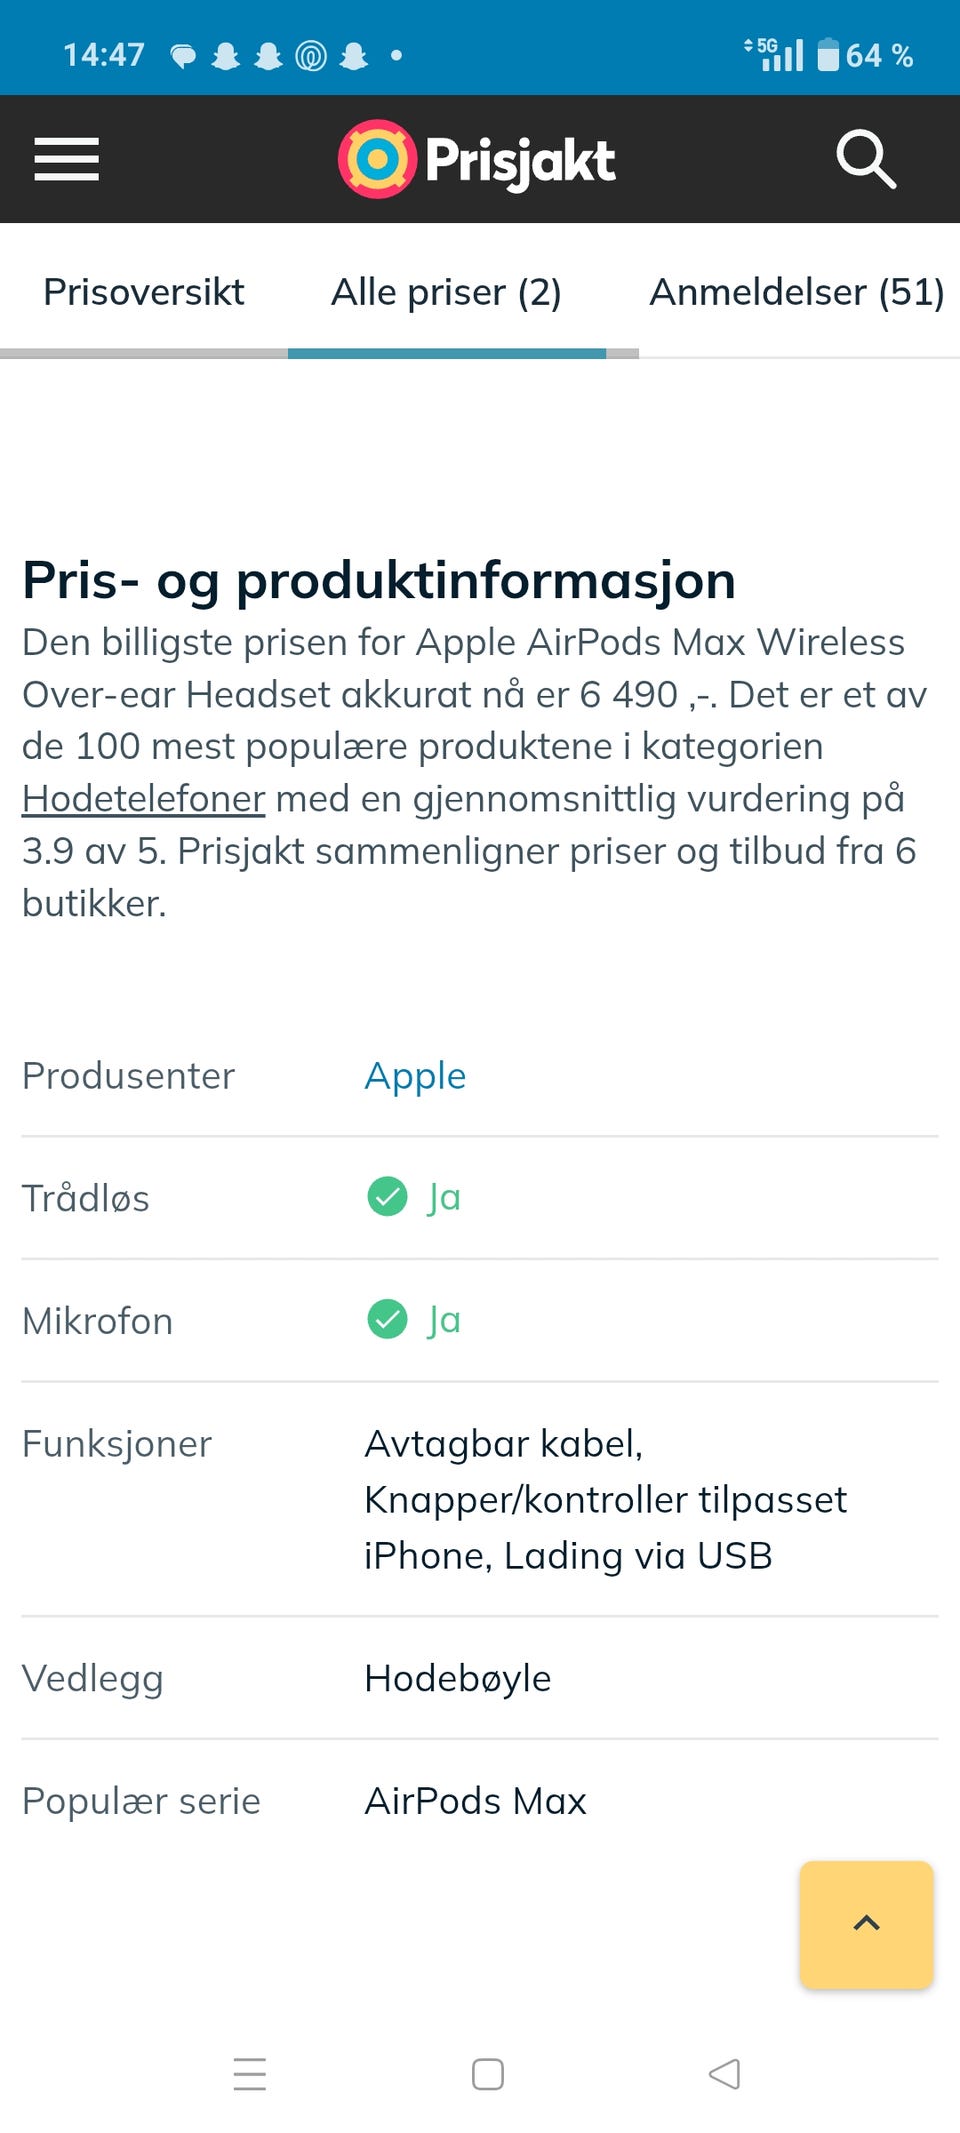Tap the Ja value for Mikrofon

pyautogui.click(x=444, y=1320)
